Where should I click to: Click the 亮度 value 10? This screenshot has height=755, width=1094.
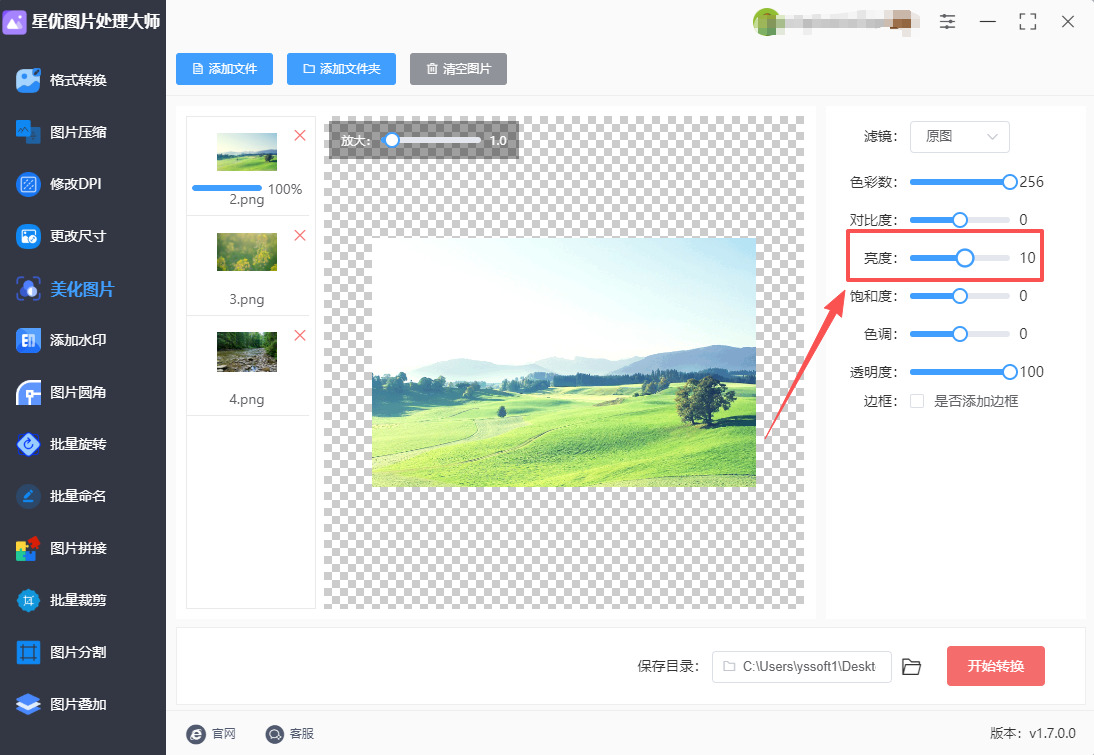[1027, 258]
